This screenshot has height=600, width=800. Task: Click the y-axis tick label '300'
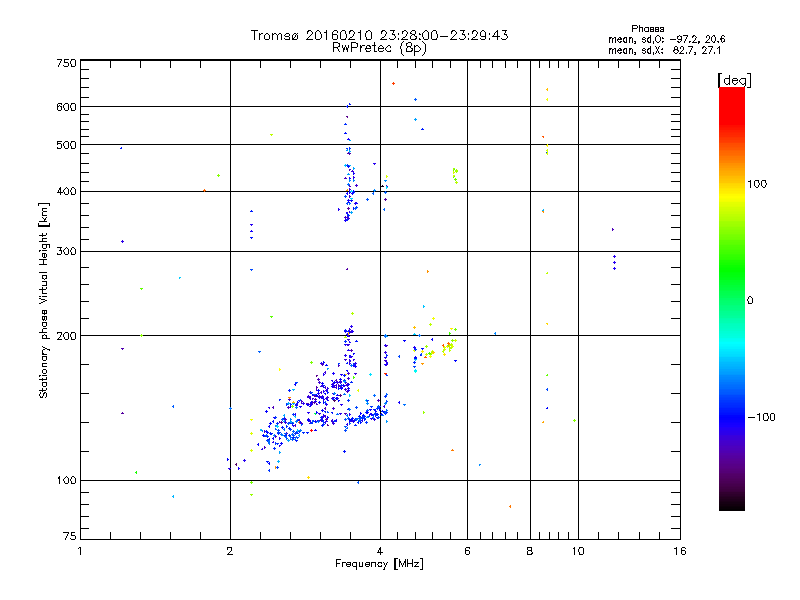[x=66, y=252]
